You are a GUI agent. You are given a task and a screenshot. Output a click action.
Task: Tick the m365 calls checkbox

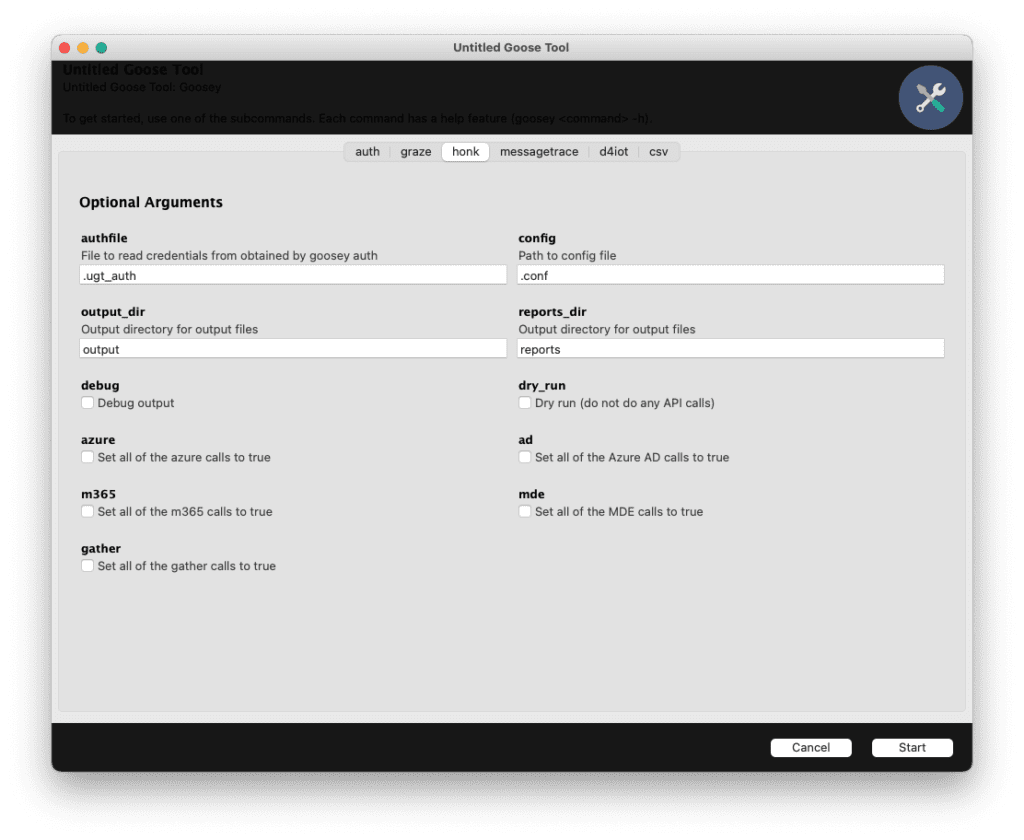pyautogui.click(x=88, y=511)
